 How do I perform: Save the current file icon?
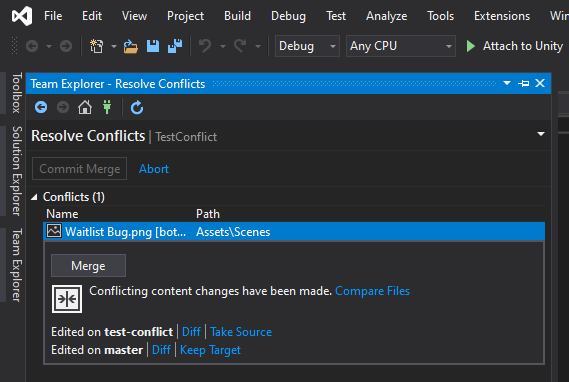click(x=153, y=46)
